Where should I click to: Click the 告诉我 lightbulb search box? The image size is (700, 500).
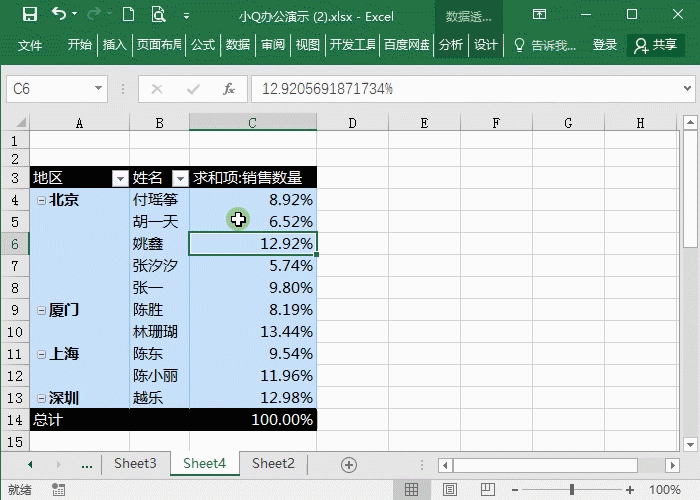545,45
